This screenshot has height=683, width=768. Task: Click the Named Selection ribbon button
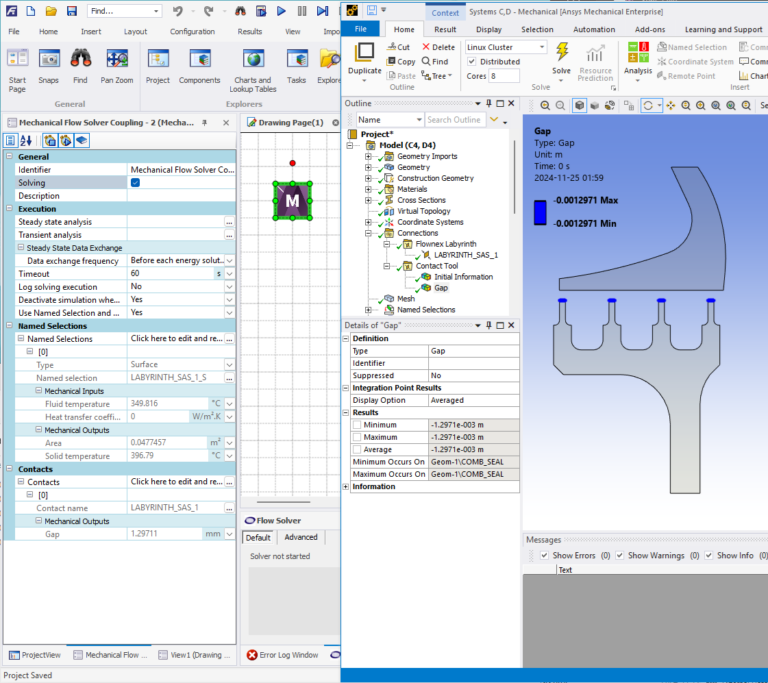pos(692,47)
